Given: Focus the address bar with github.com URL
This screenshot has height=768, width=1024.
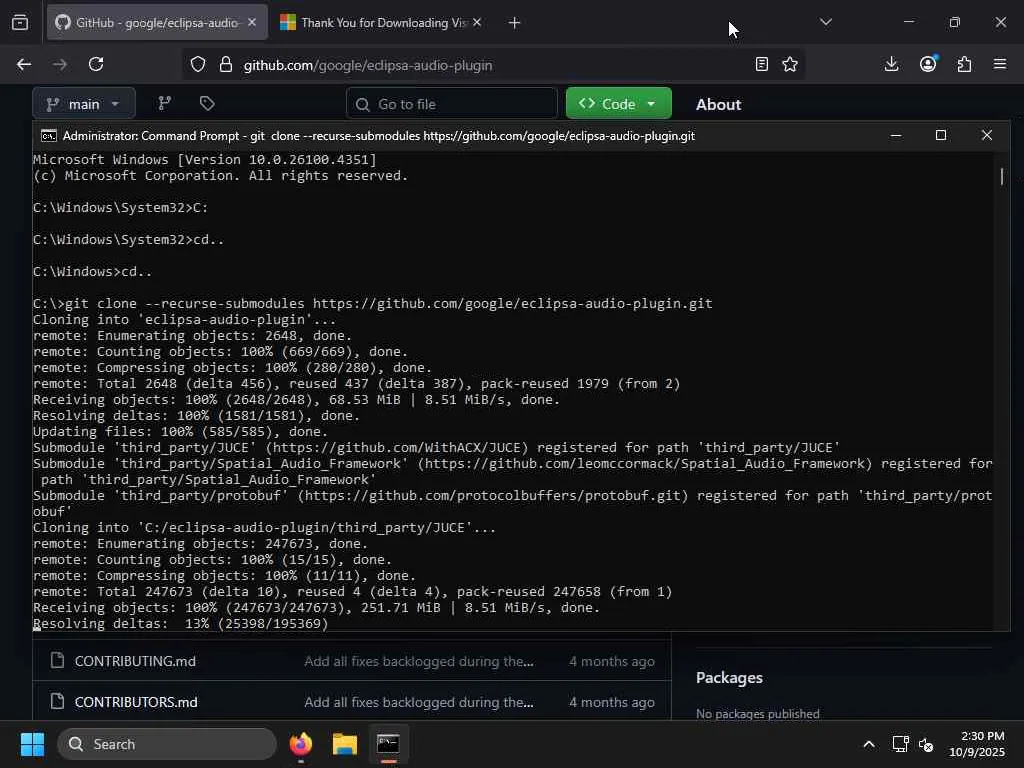Looking at the screenshot, I should (493, 65).
